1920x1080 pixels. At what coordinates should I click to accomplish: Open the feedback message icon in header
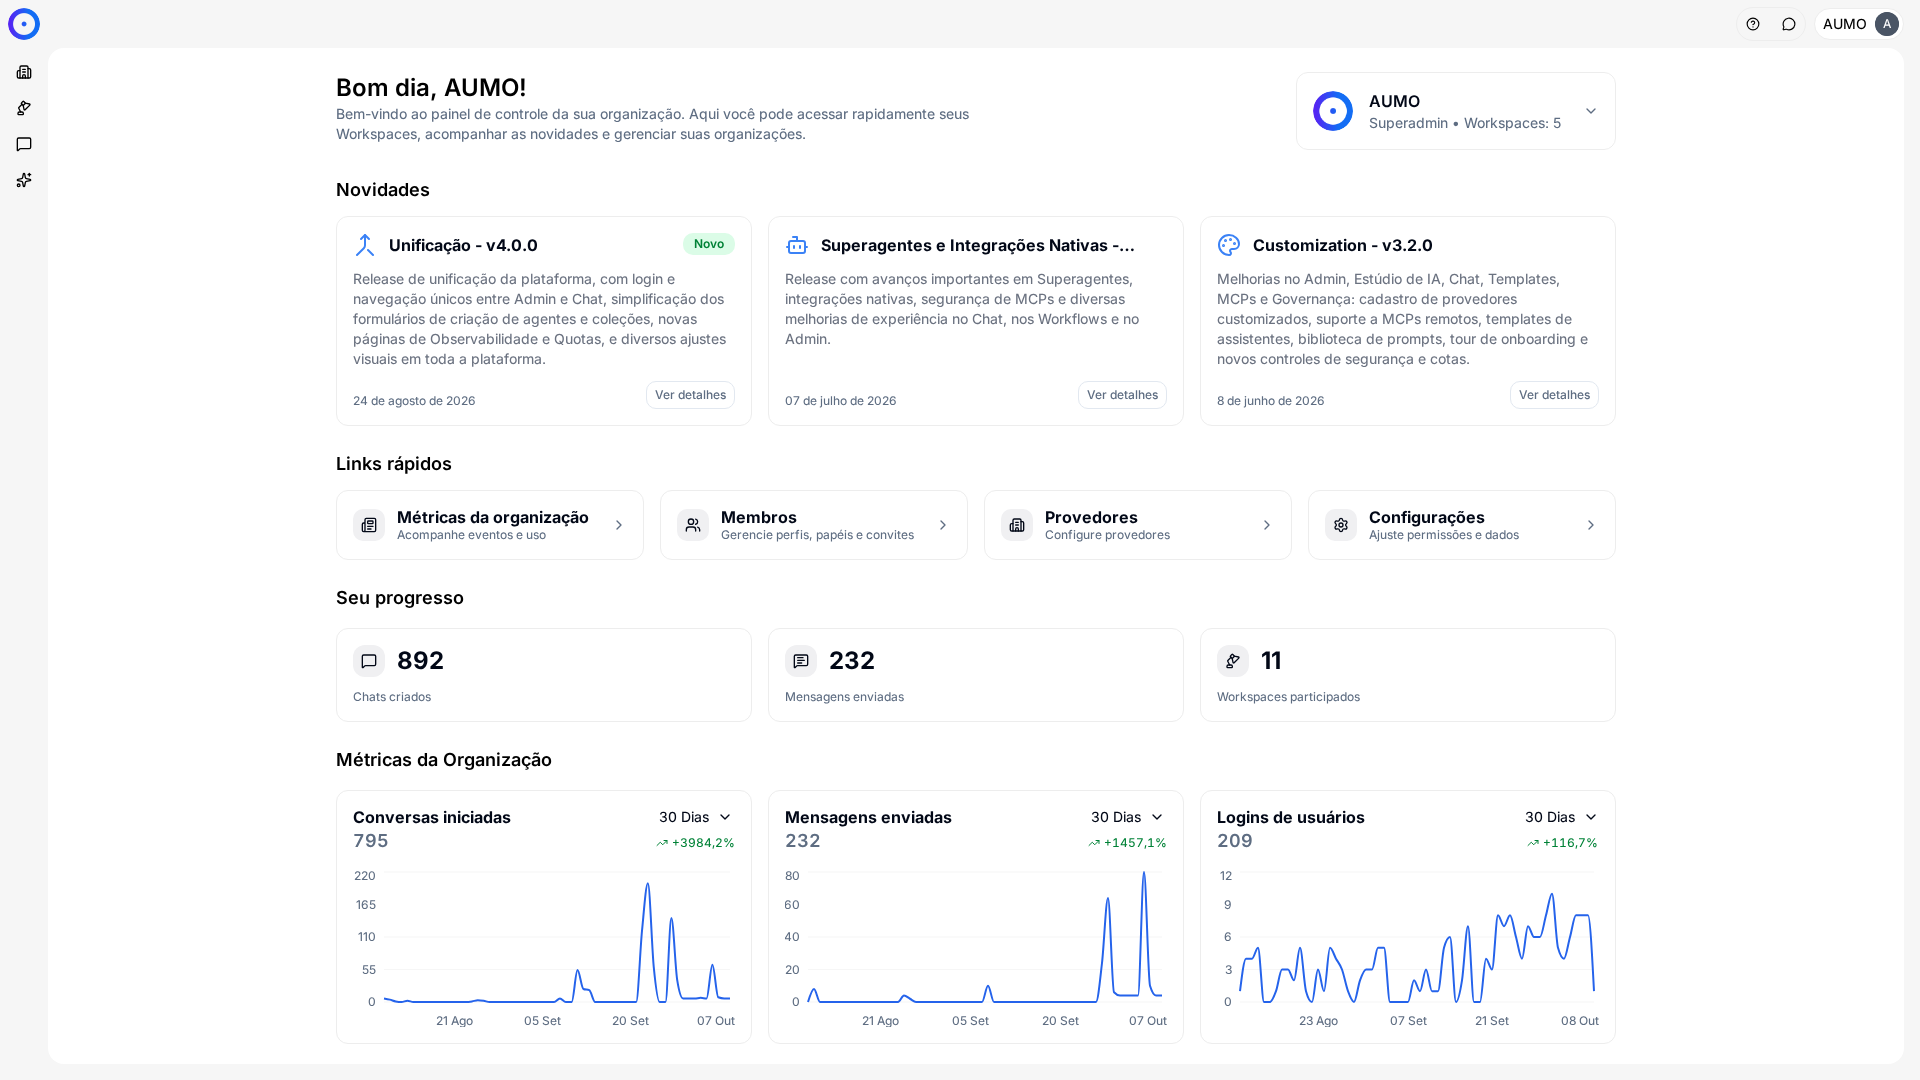(1789, 24)
